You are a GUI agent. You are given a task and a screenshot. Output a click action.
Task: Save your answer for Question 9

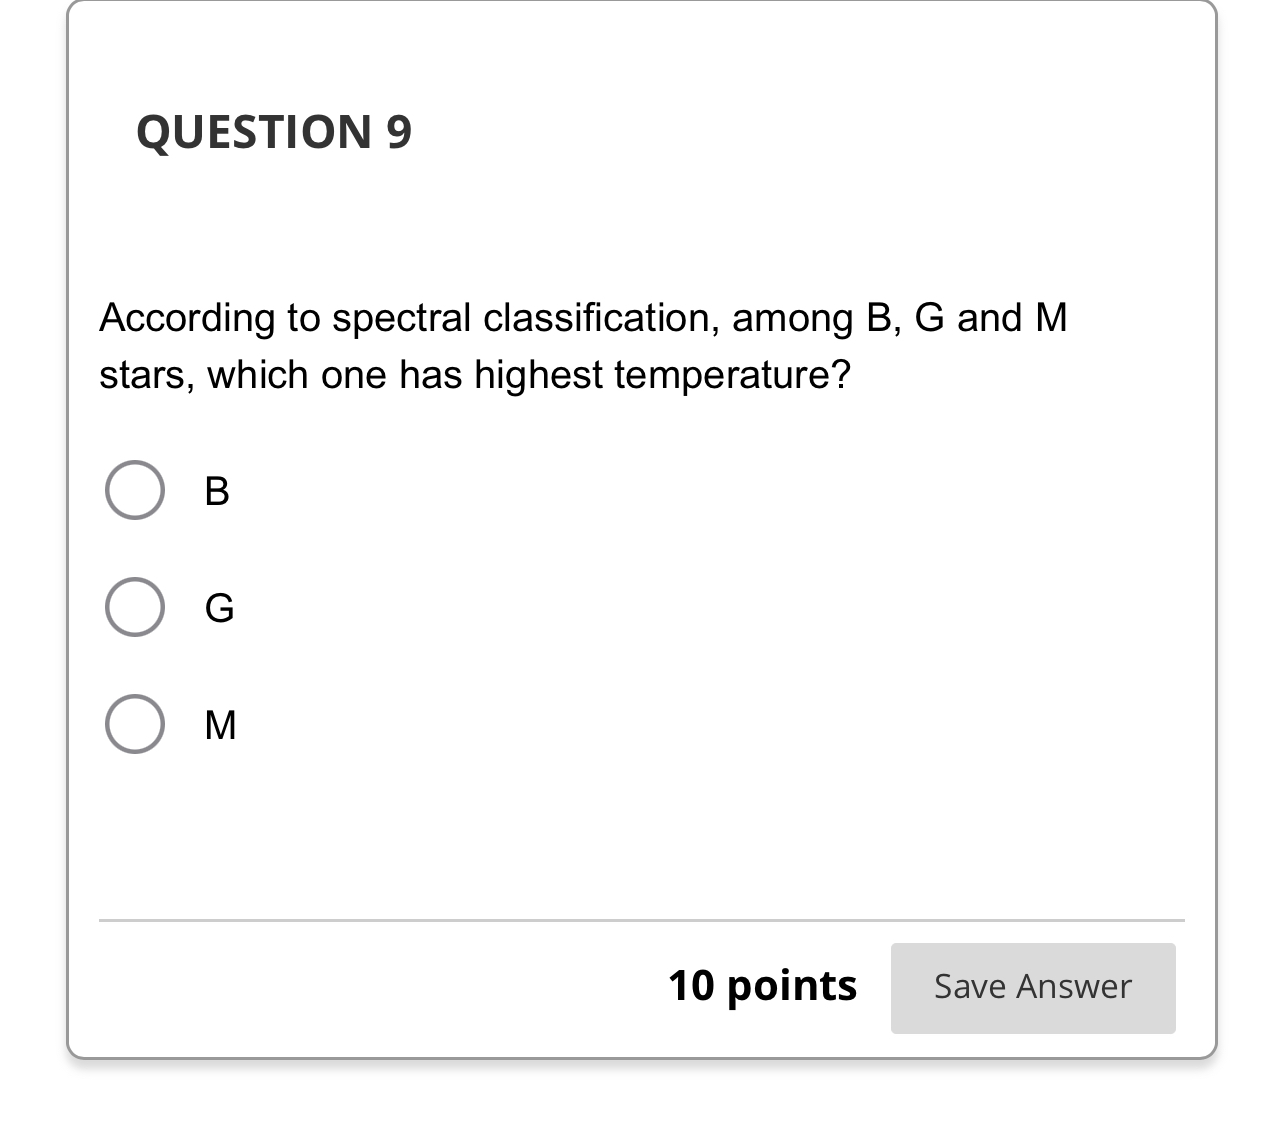pyautogui.click(x=1032, y=987)
